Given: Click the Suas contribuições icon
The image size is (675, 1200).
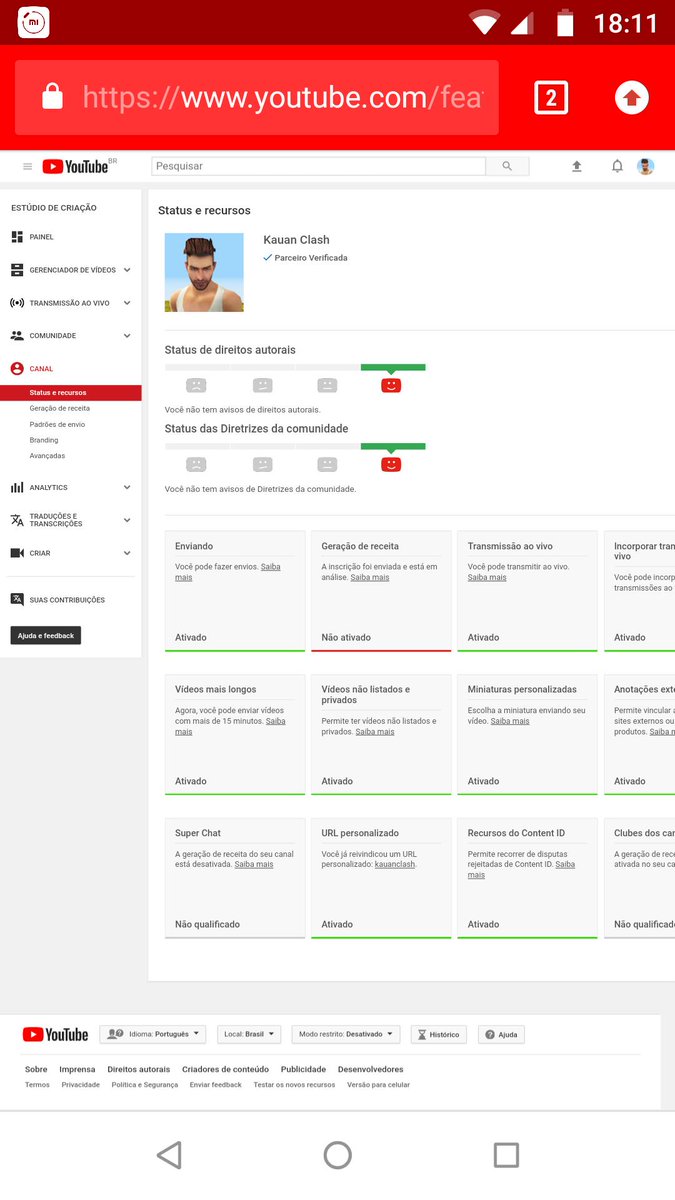Looking at the screenshot, I should 17,600.
